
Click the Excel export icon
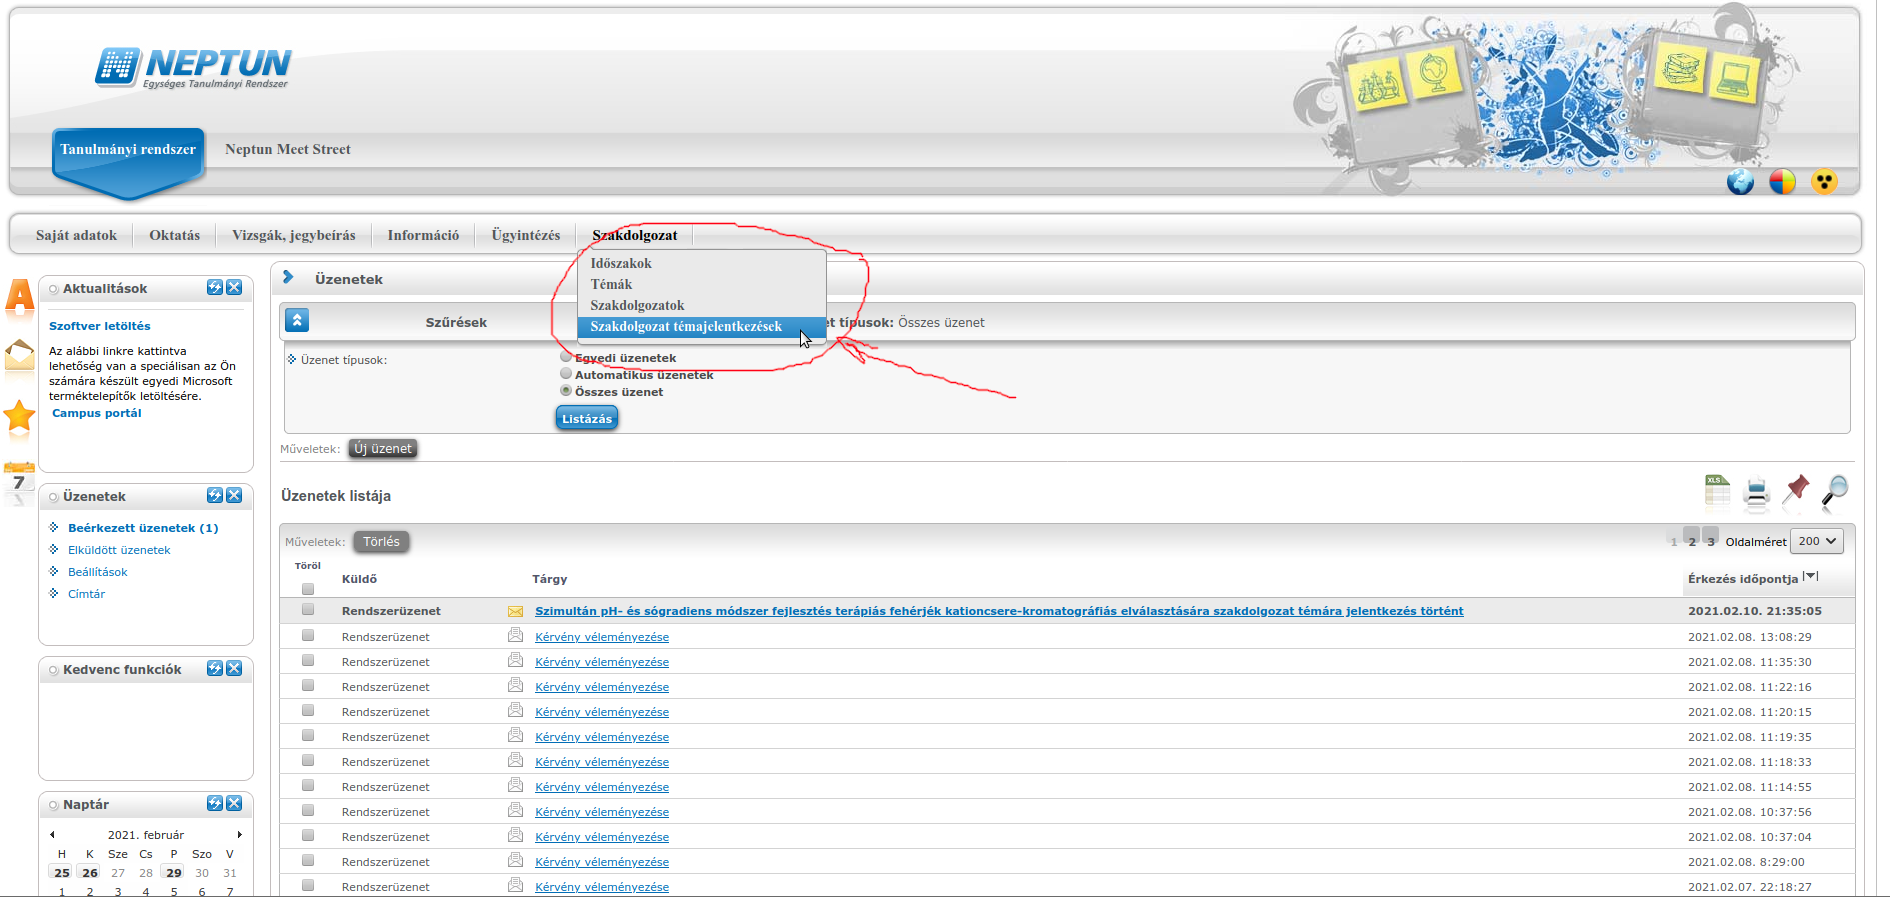(x=1716, y=491)
